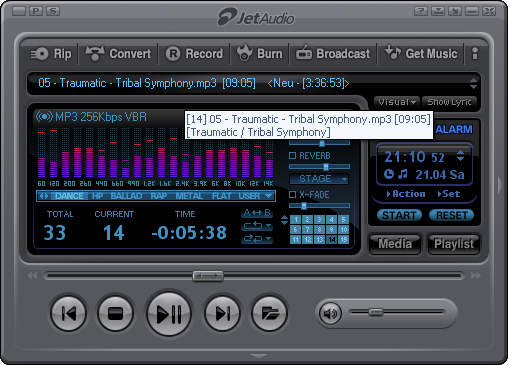Image resolution: width=508 pixels, height=365 pixels.
Task: Open file with the folder button
Action: tap(269, 313)
